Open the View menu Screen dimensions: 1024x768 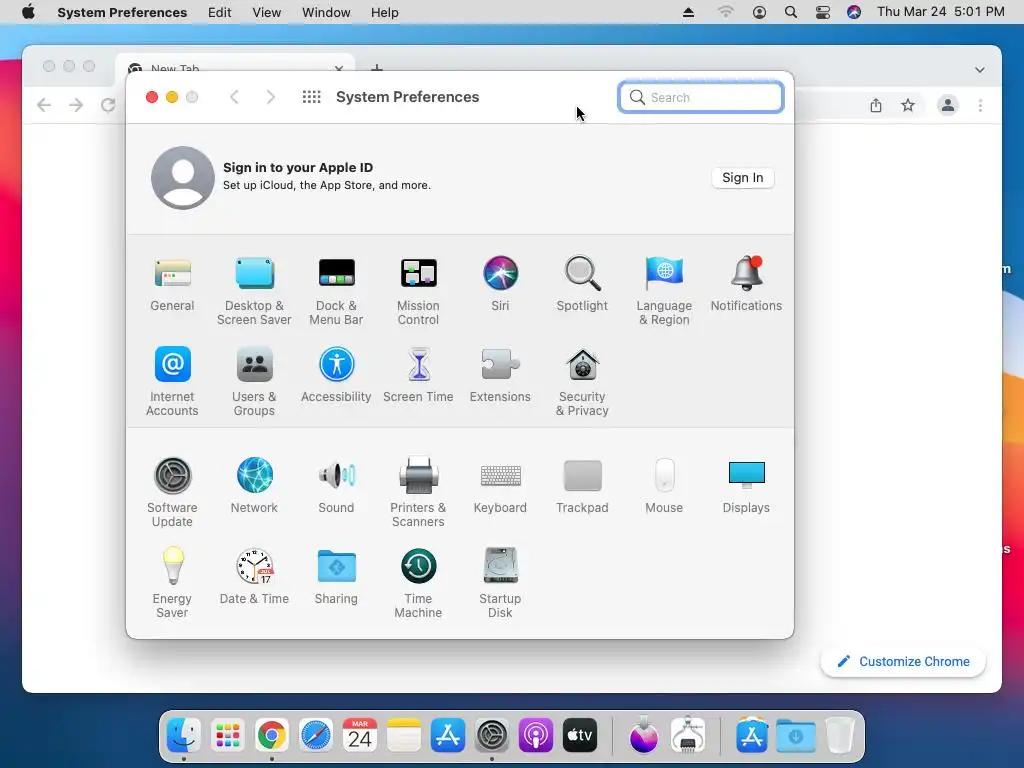click(266, 12)
